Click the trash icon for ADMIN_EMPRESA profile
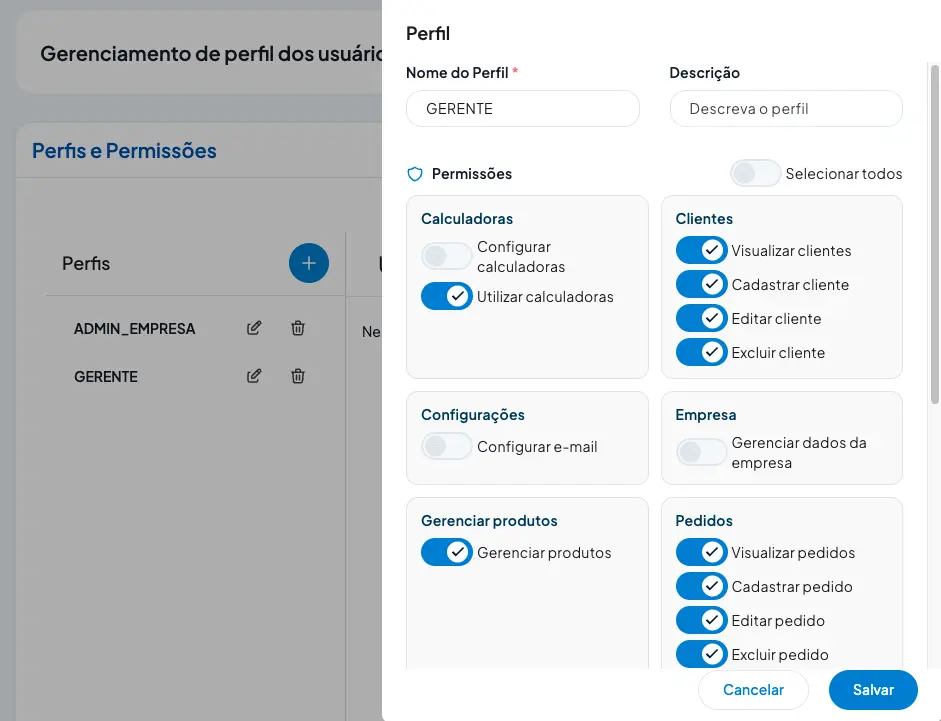Screen dimensions: 941x721 coord(297,328)
